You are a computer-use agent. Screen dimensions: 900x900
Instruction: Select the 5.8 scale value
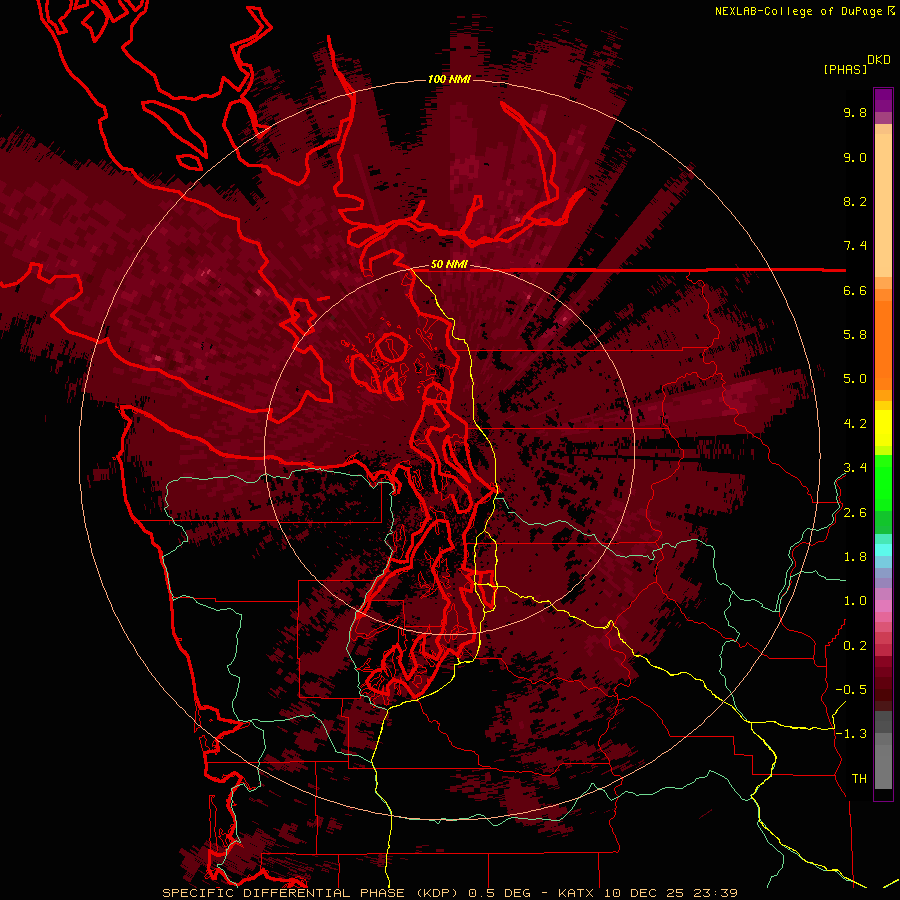pos(855,335)
